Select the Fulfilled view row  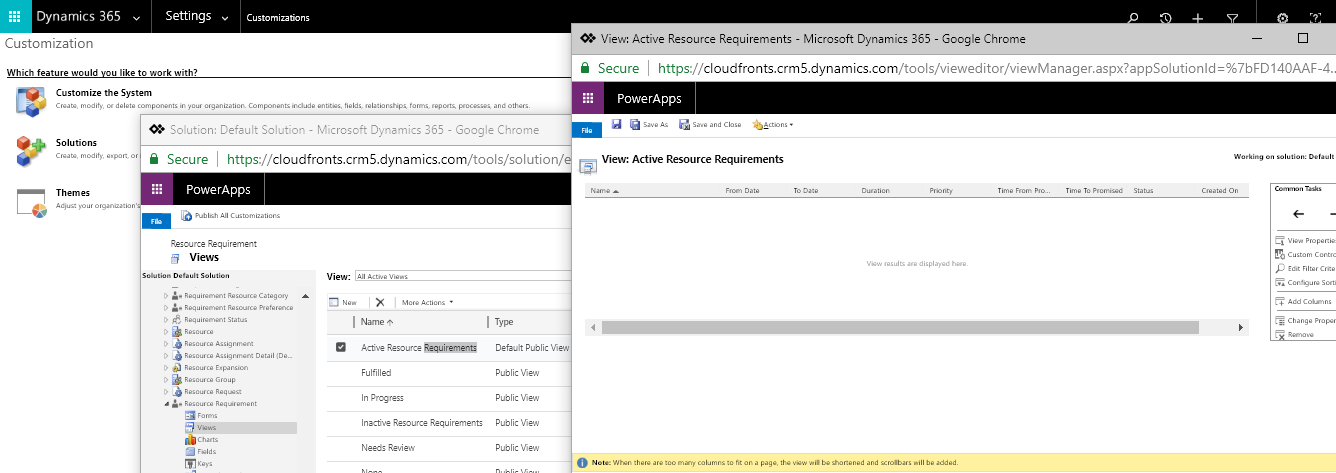coord(449,373)
